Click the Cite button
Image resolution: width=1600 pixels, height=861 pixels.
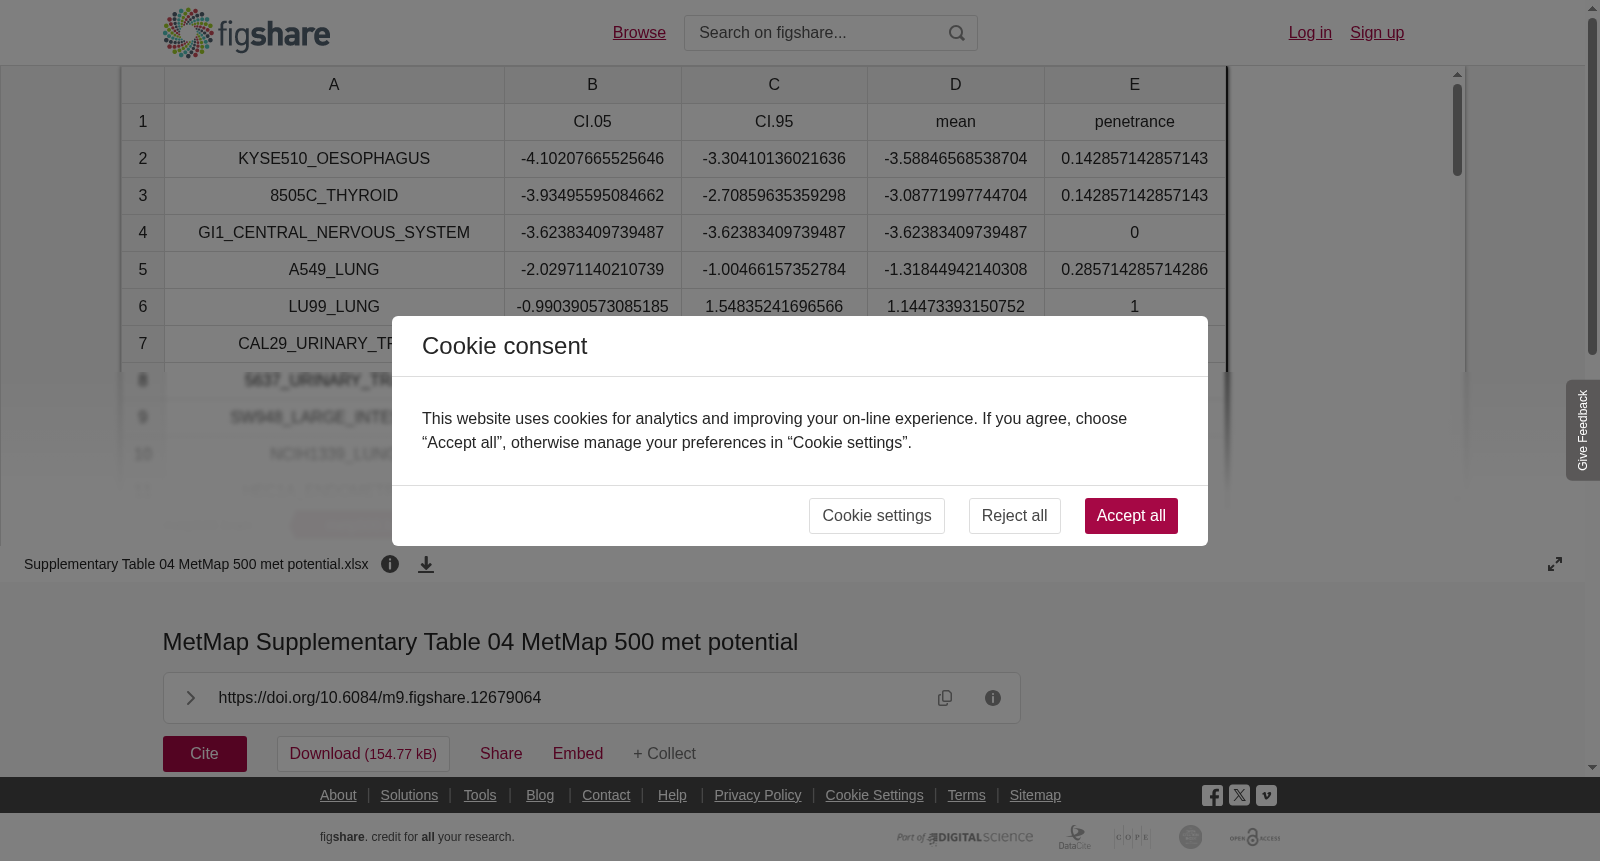(x=205, y=754)
